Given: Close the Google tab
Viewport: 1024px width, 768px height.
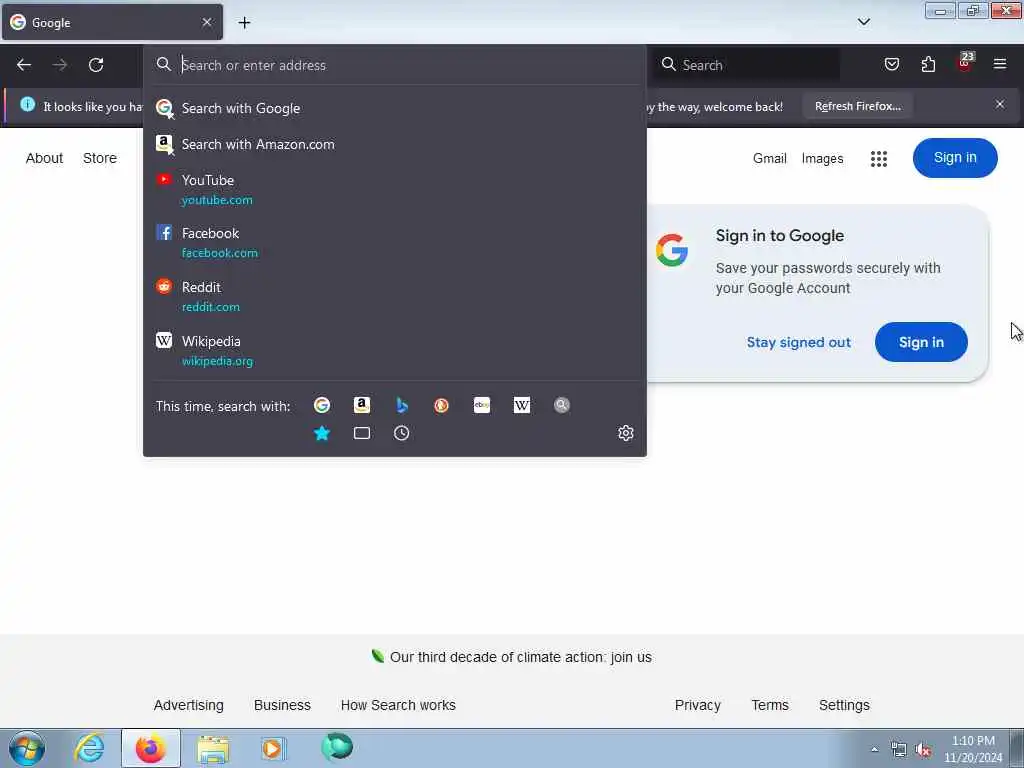Looking at the screenshot, I should [207, 22].
